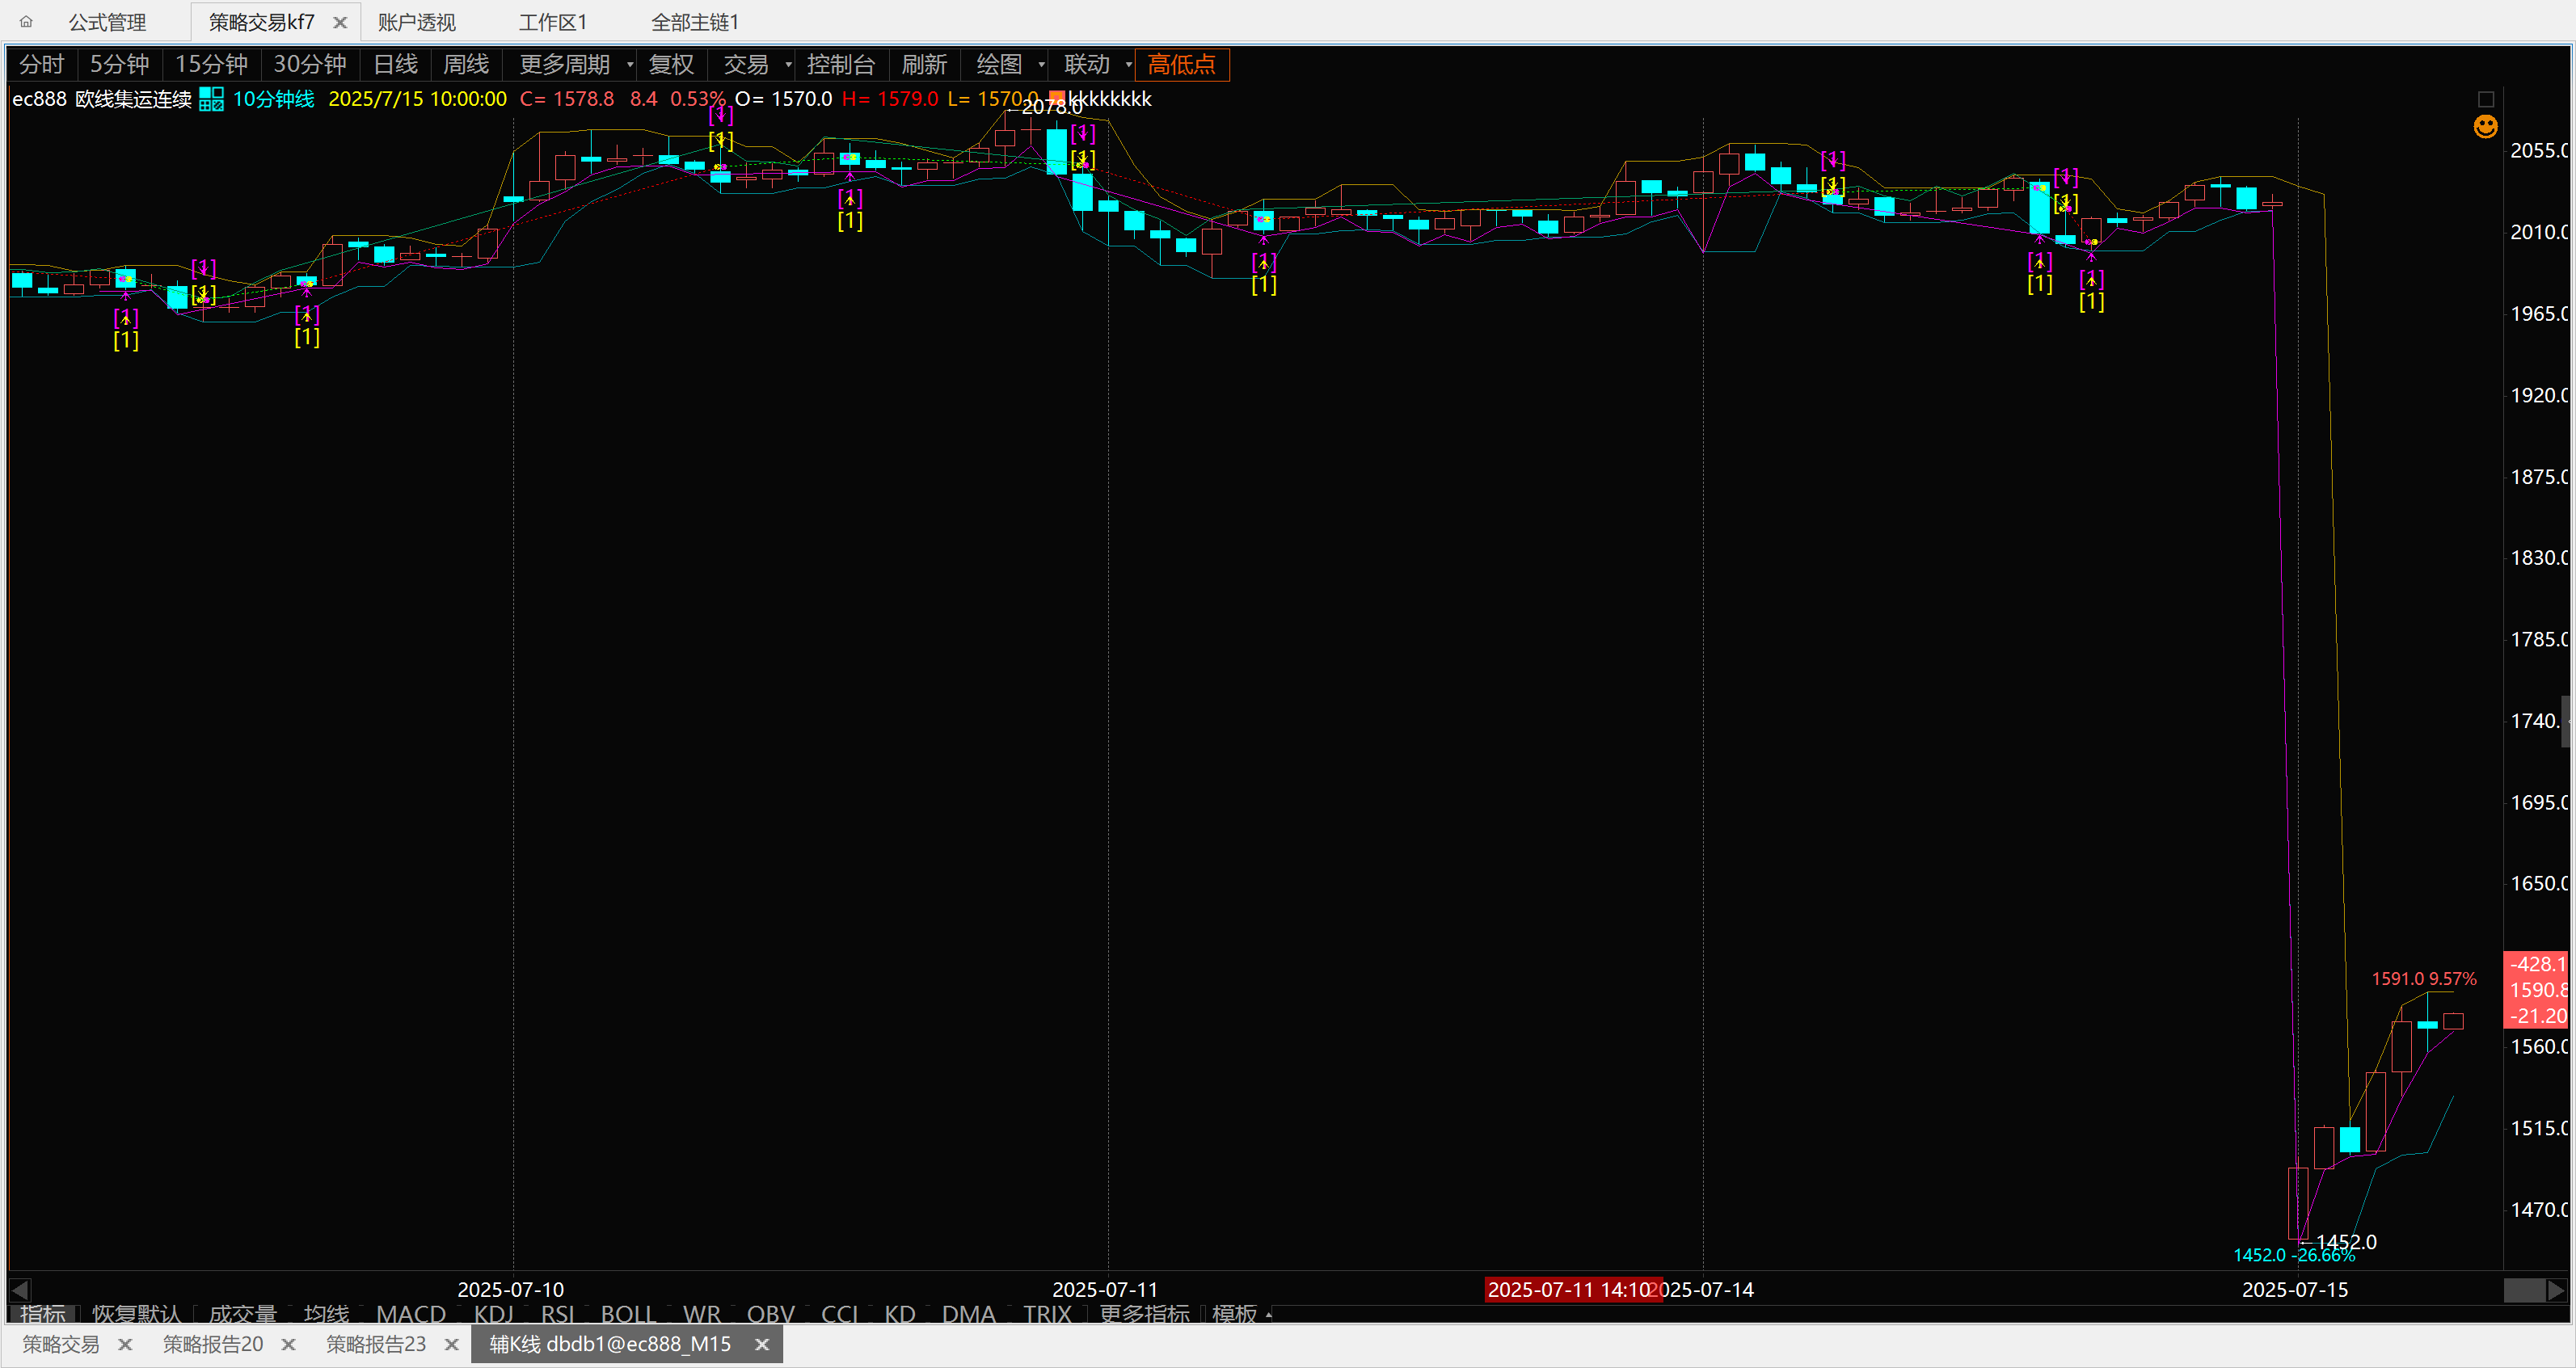Expand the 联动 dropdown arrow
The image size is (2576, 1368).
point(1129,65)
